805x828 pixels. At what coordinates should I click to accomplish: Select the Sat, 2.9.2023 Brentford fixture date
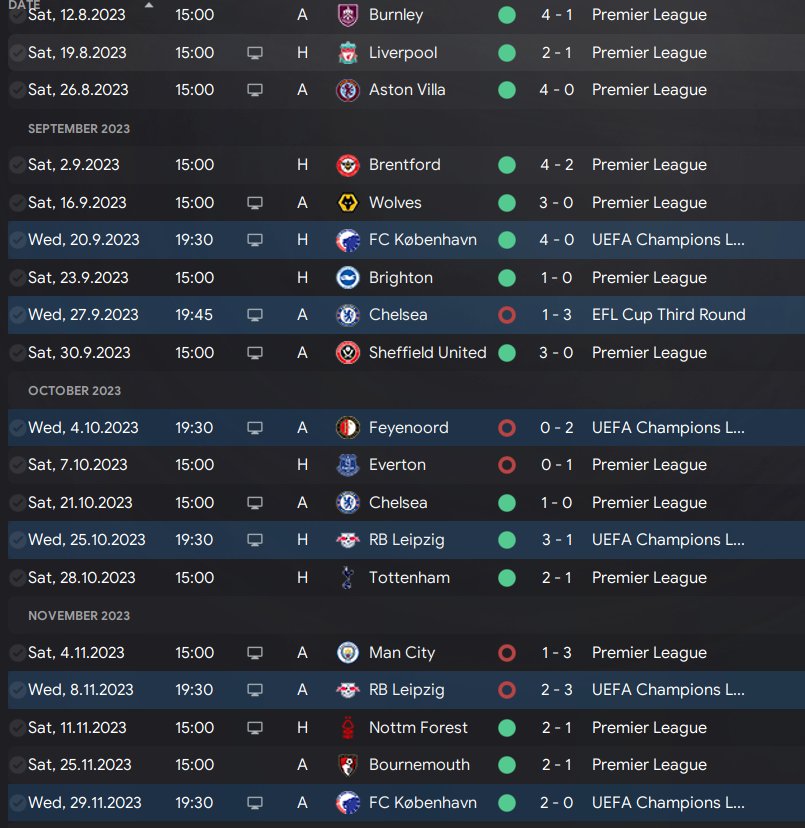[x=73, y=165]
